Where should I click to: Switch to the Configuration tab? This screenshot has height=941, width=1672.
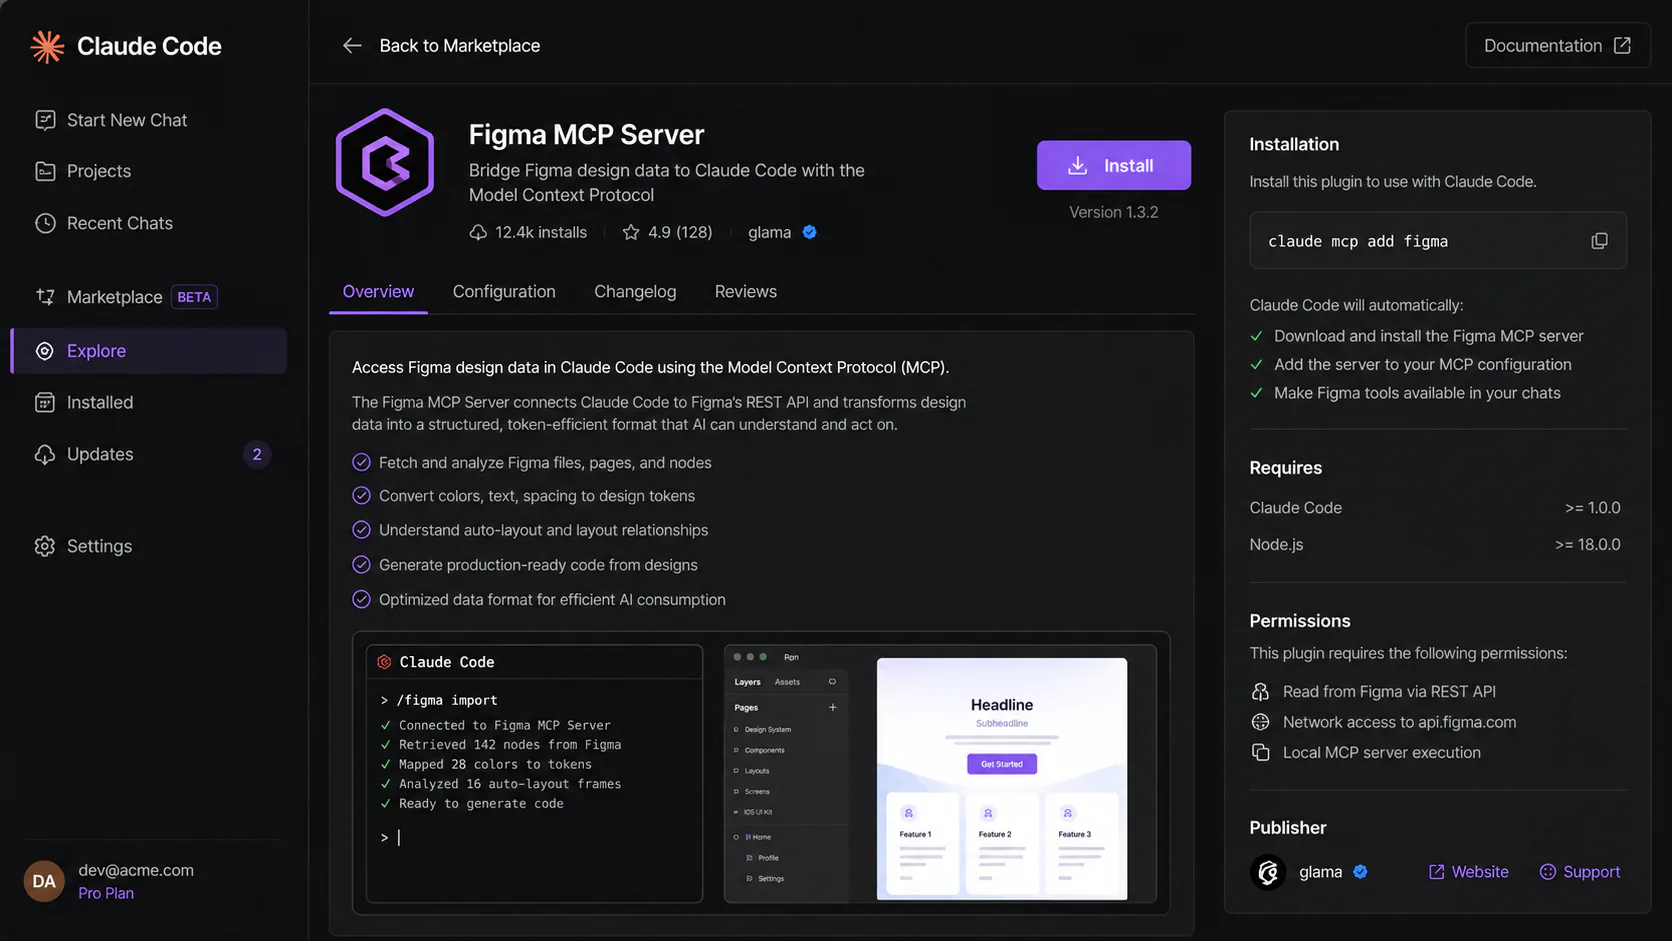504,292
